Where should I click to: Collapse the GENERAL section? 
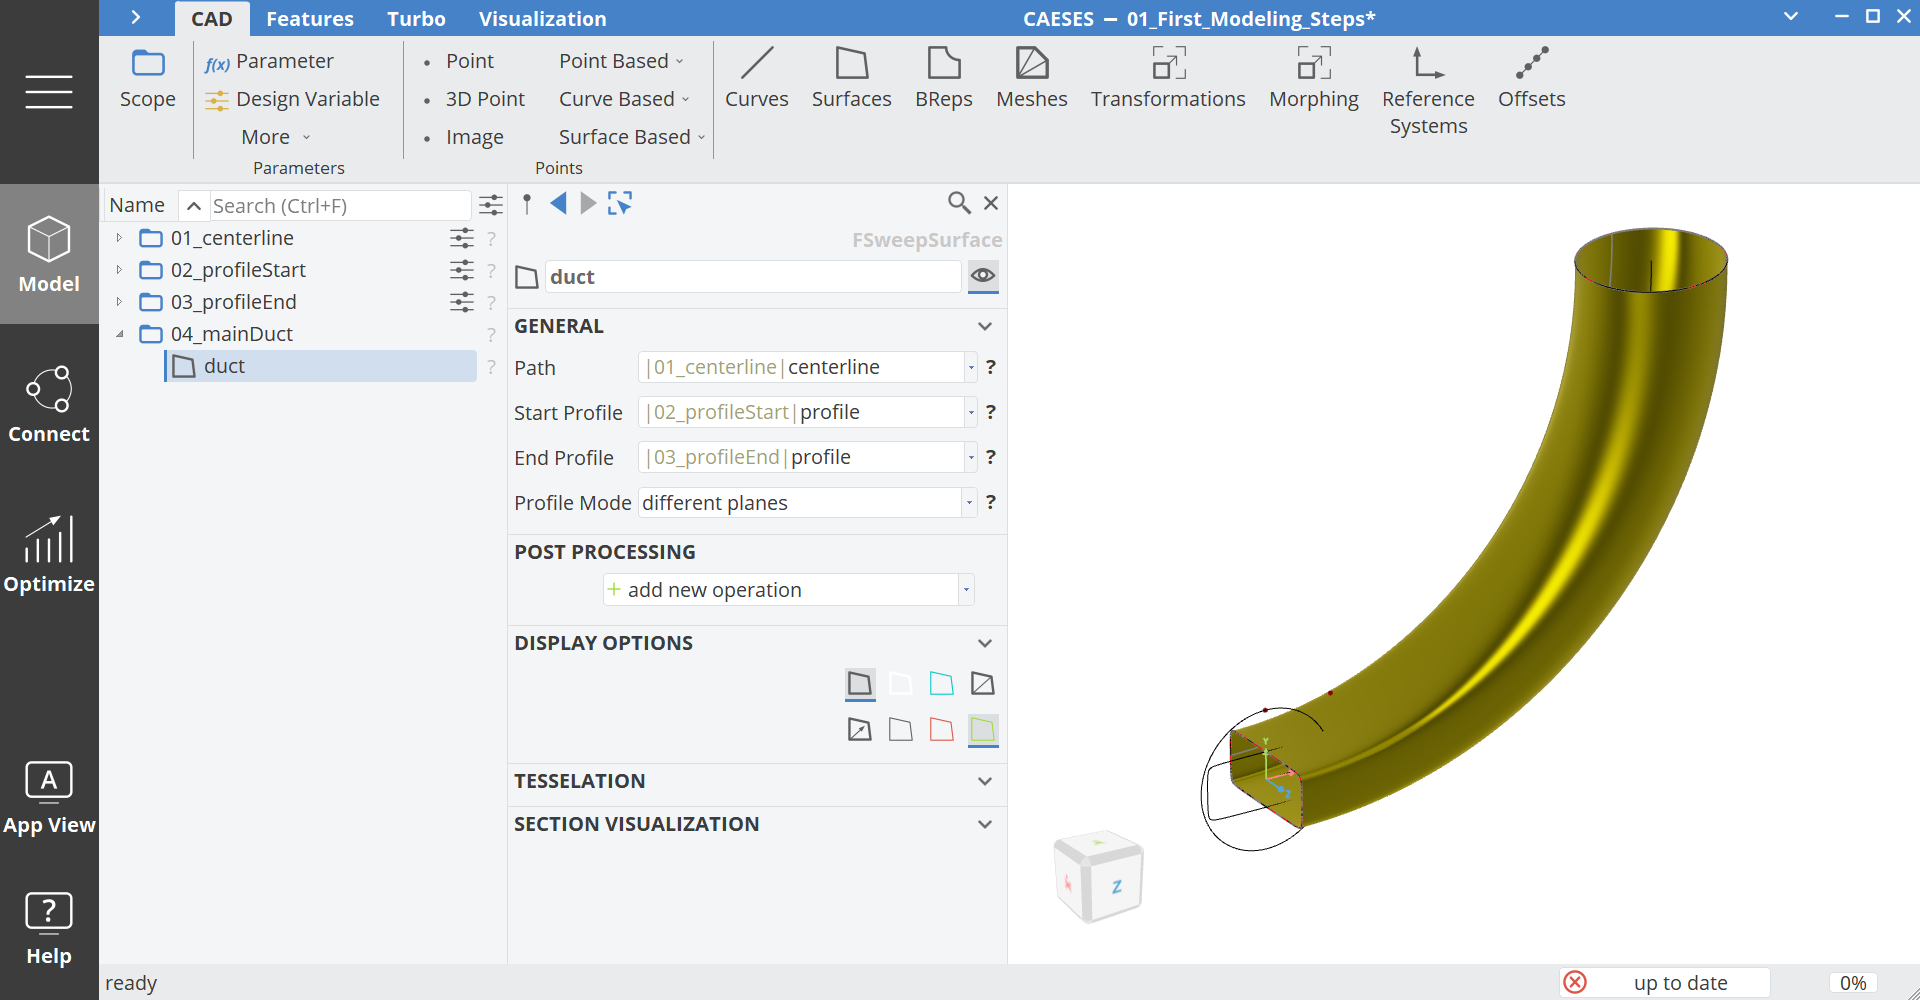point(985,326)
